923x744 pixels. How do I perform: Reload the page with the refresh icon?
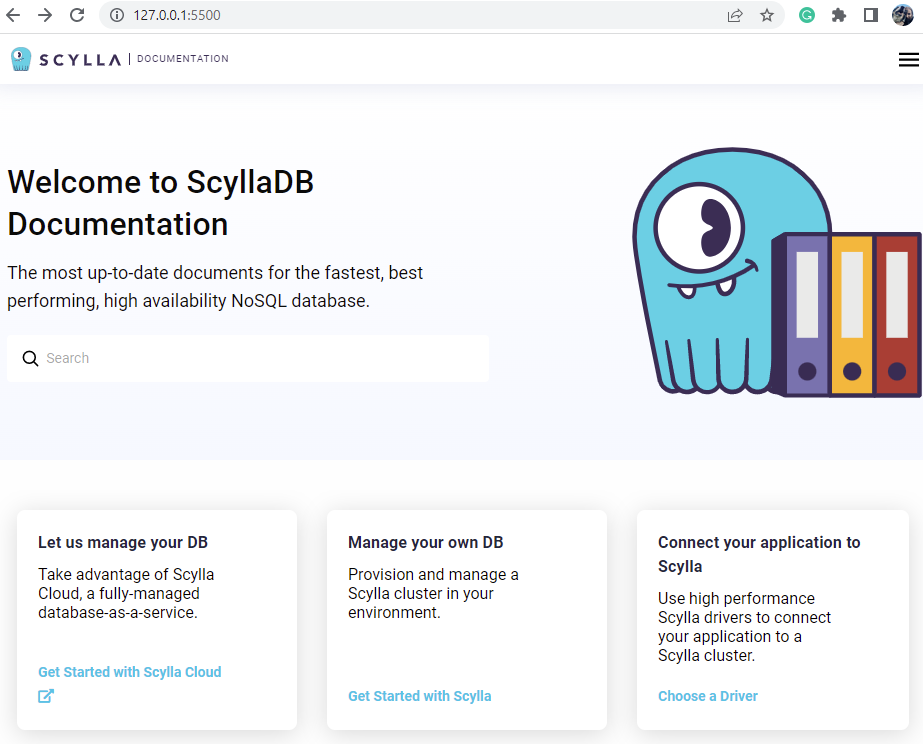tap(77, 15)
